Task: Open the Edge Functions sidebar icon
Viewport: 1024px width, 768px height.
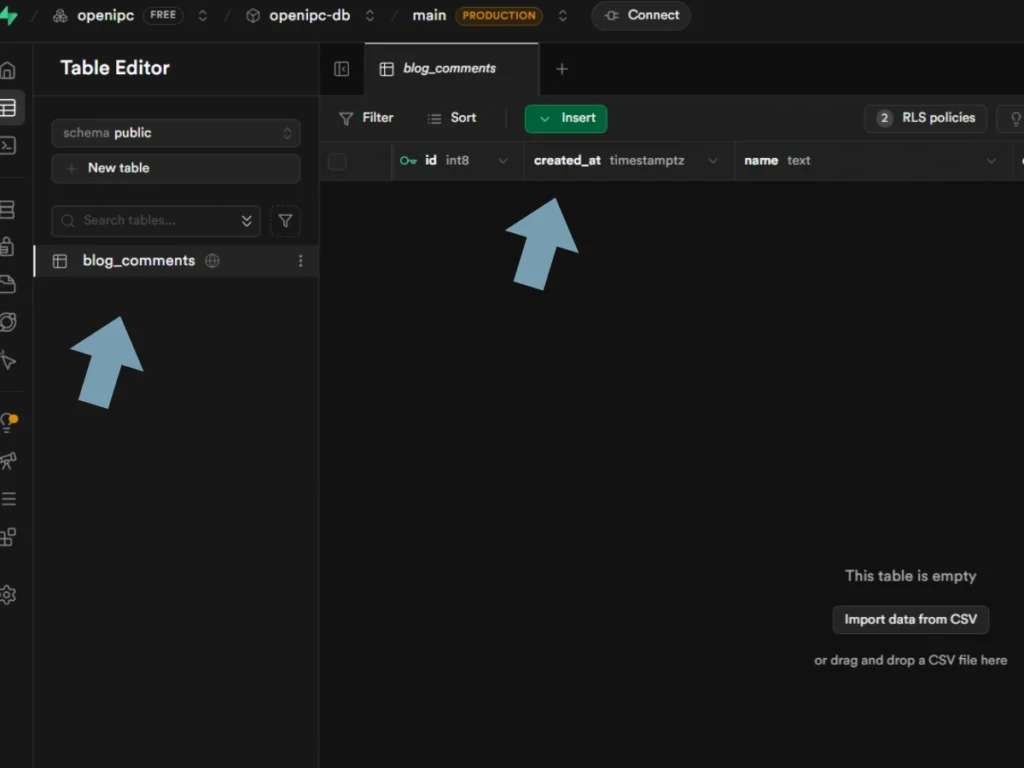Action: pos(8,322)
